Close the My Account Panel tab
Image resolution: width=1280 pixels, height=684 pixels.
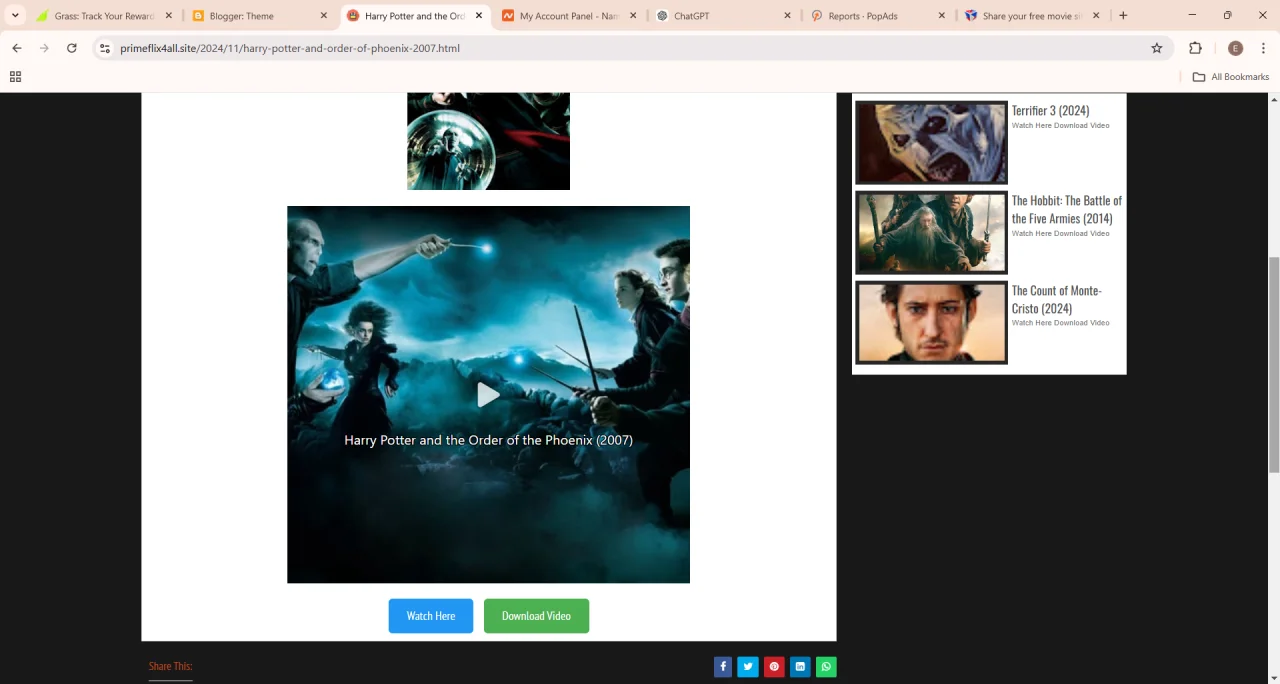[x=633, y=16]
